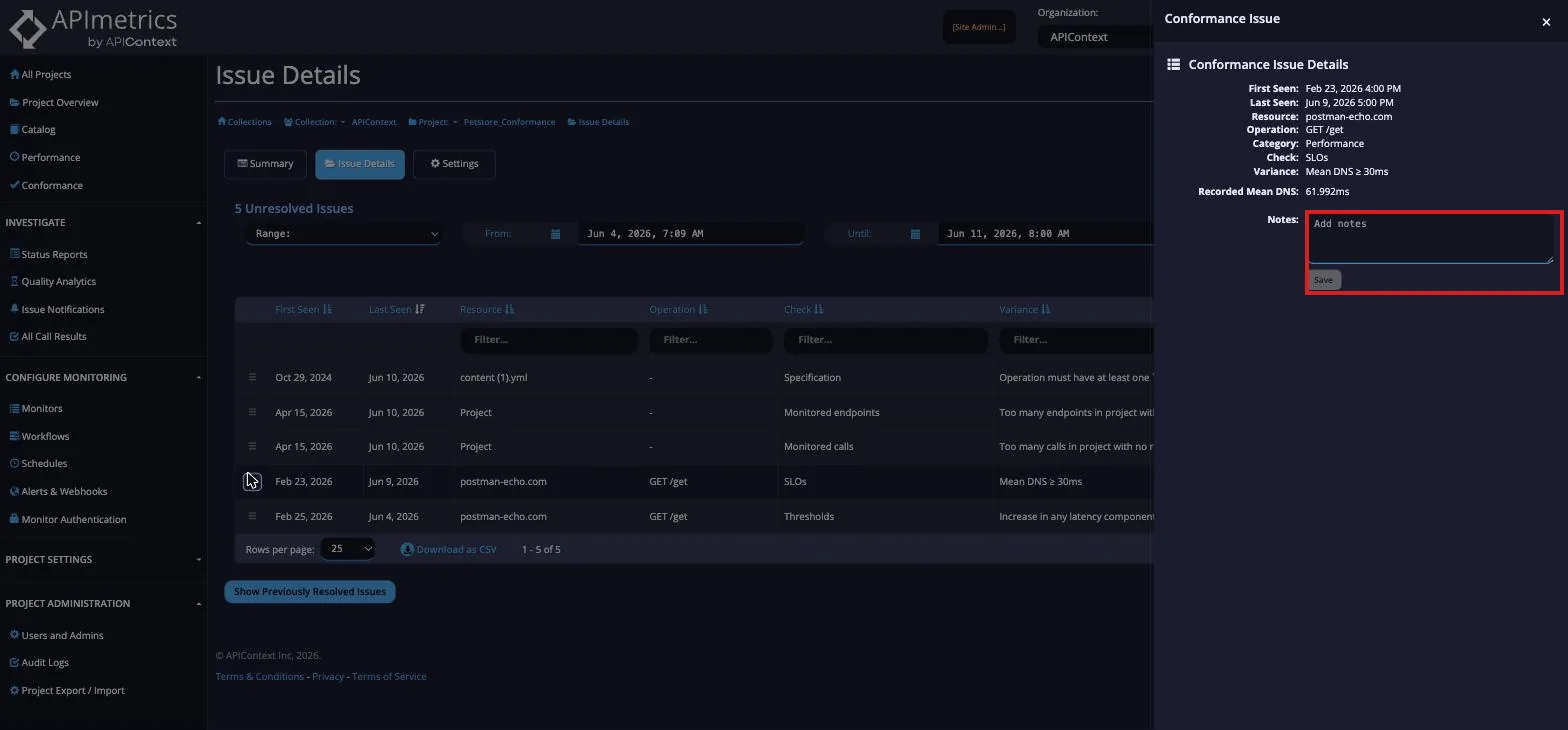Sort by Operation column
The width and height of the screenshot is (1568, 730).
tap(678, 310)
